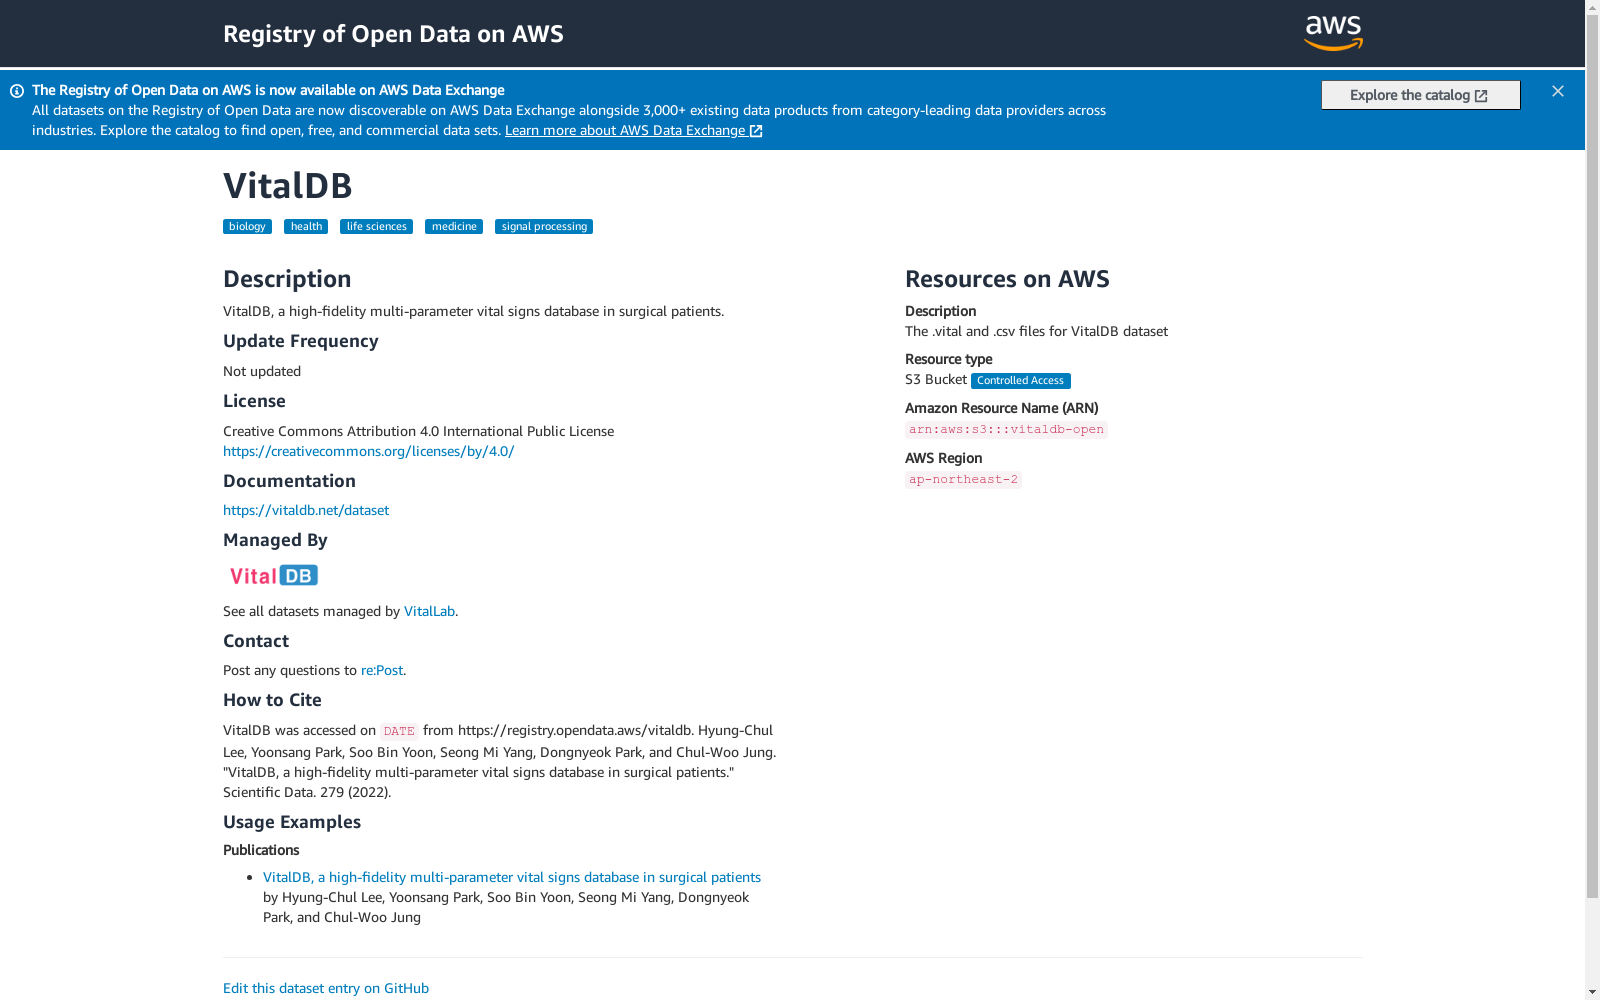Image resolution: width=1600 pixels, height=1000 pixels.
Task: Open the VitalDB publication link
Action: (x=512, y=877)
